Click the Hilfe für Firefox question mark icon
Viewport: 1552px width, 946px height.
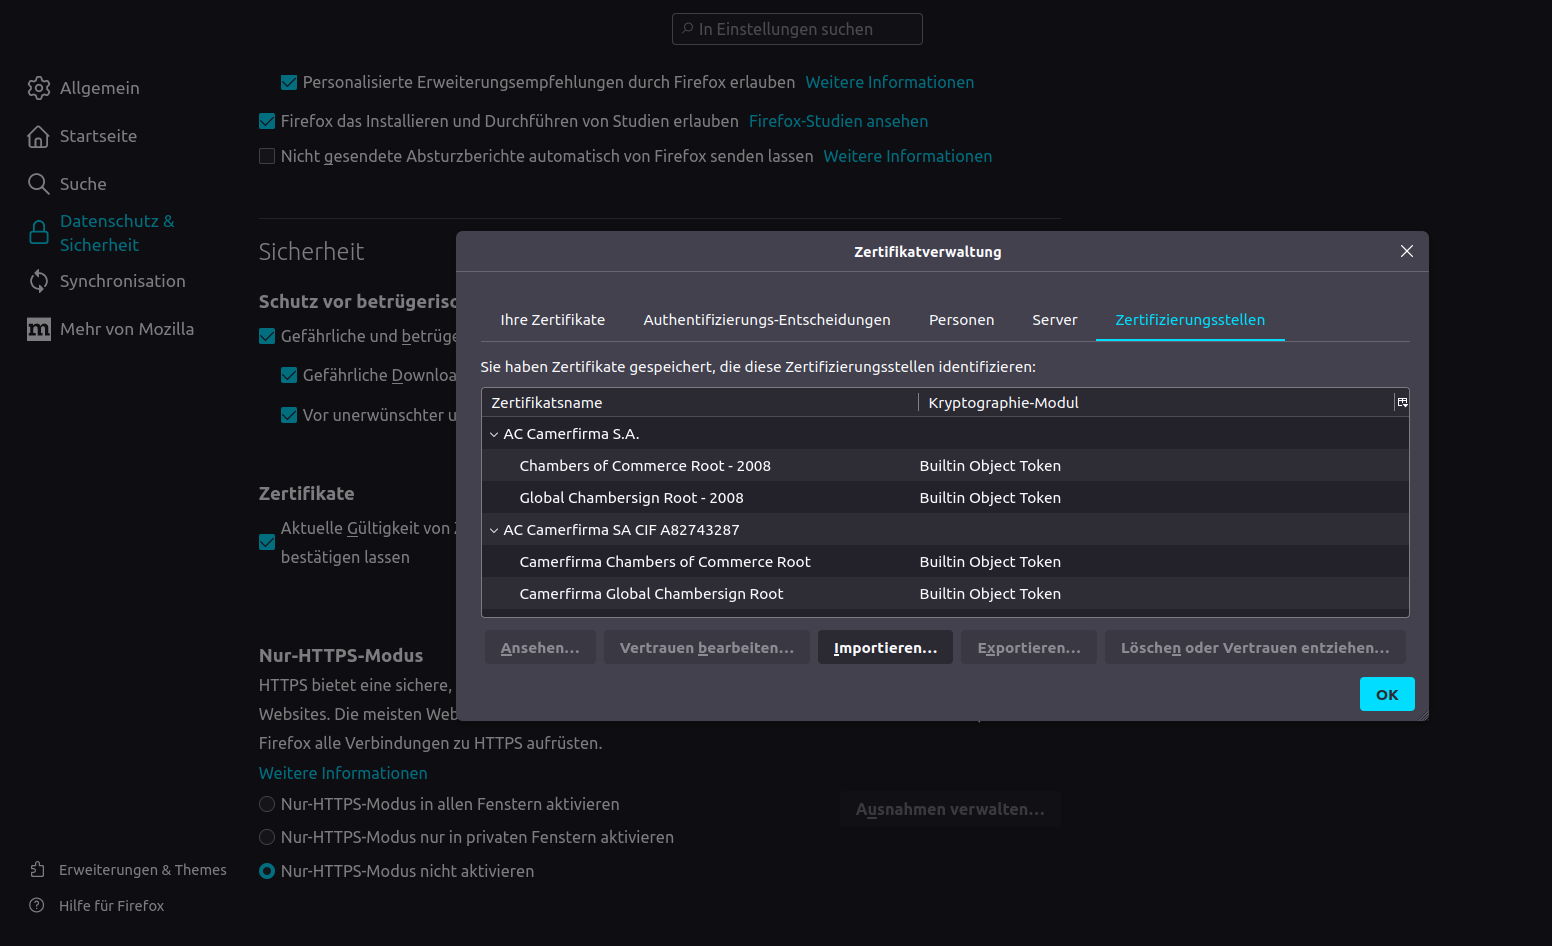click(x=38, y=905)
